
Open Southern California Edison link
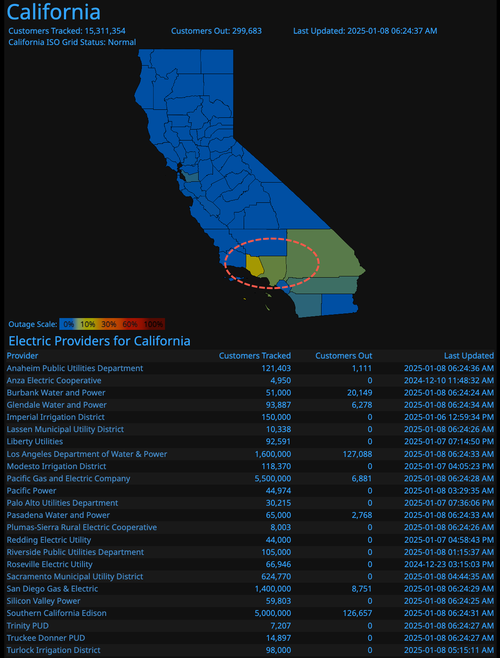pos(57,613)
